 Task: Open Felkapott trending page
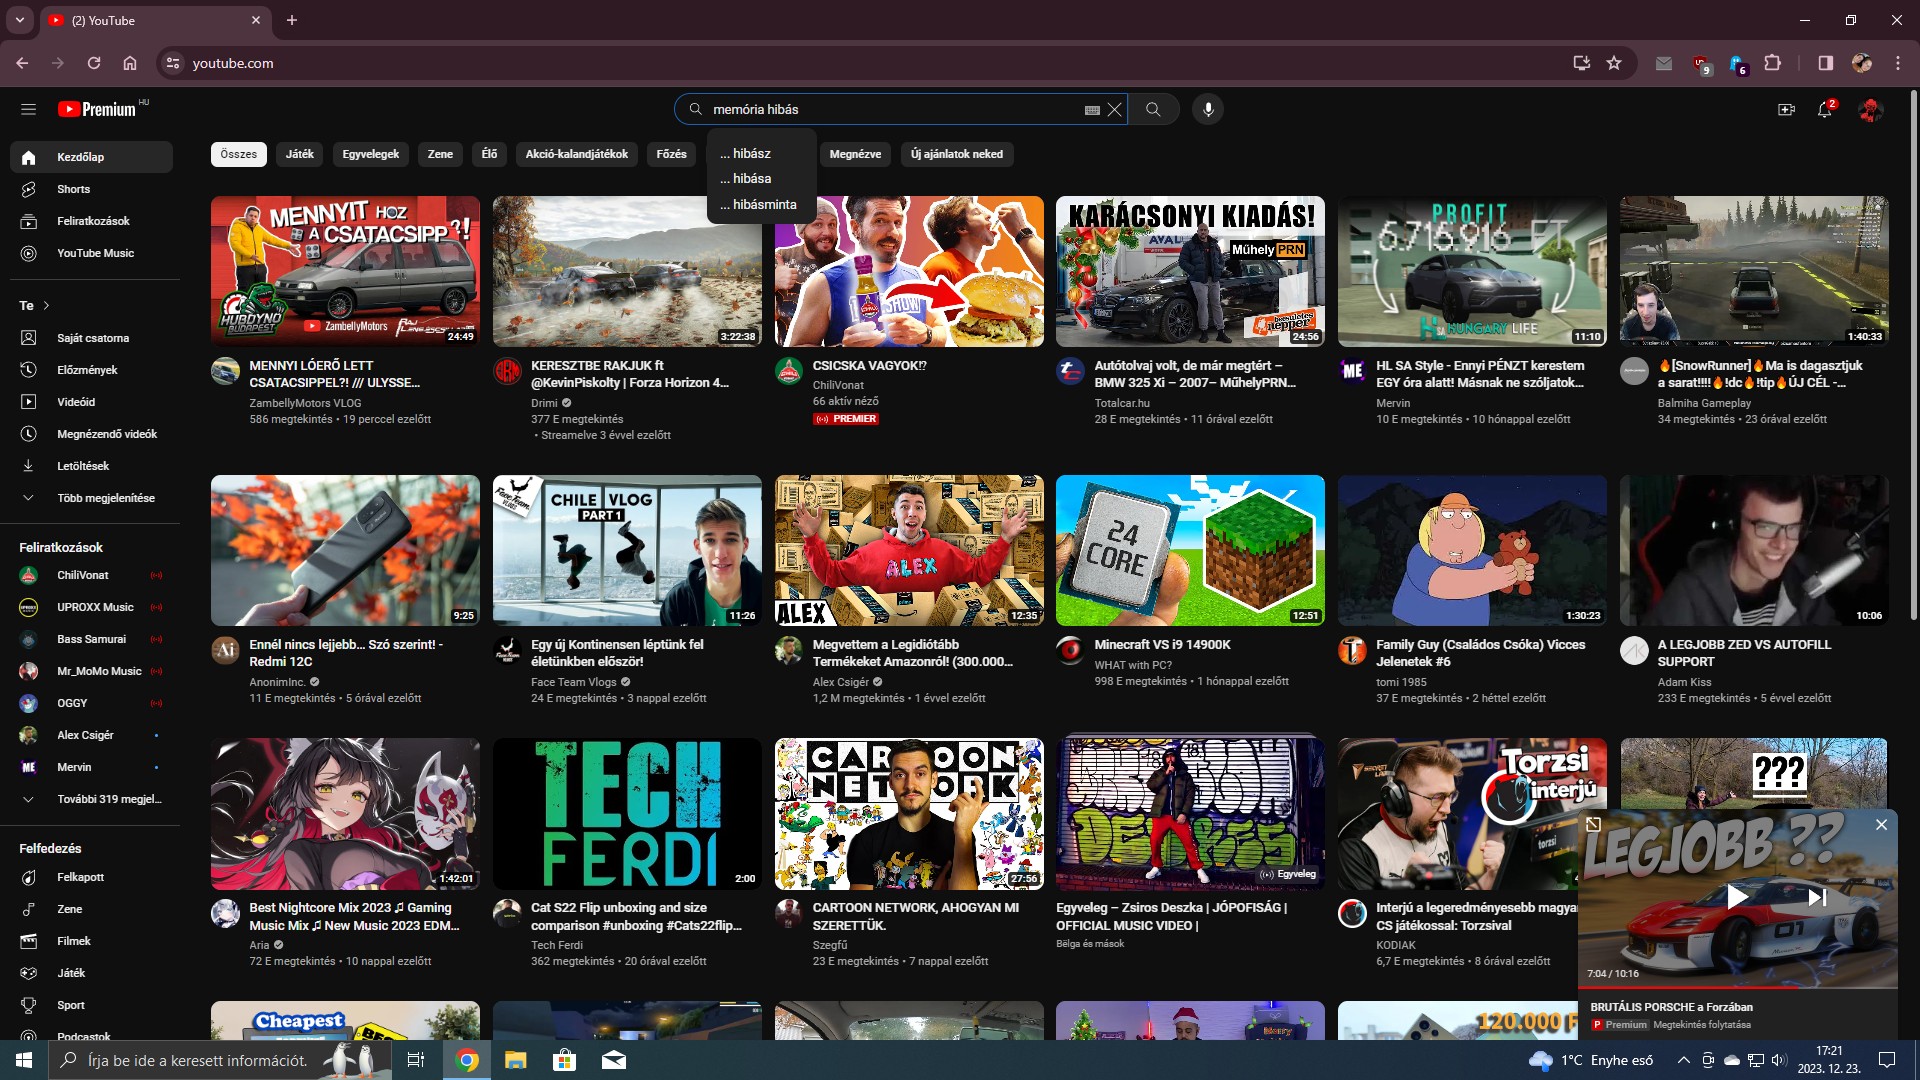coord(91,877)
